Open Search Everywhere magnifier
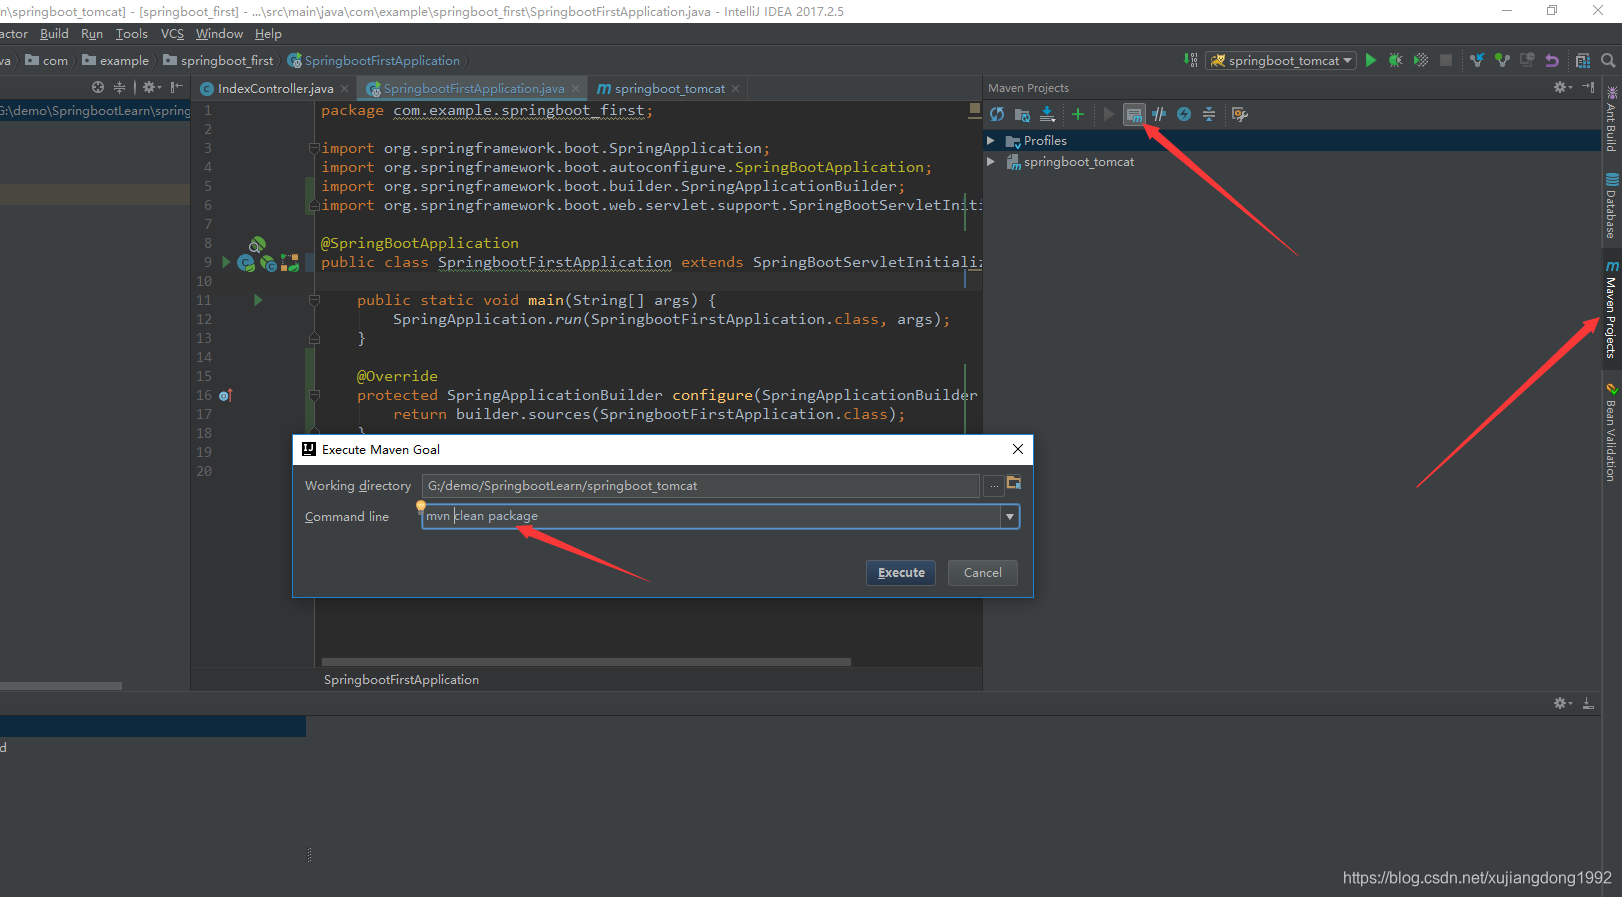The width and height of the screenshot is (1622, 897). click(x=1608, y=60)
